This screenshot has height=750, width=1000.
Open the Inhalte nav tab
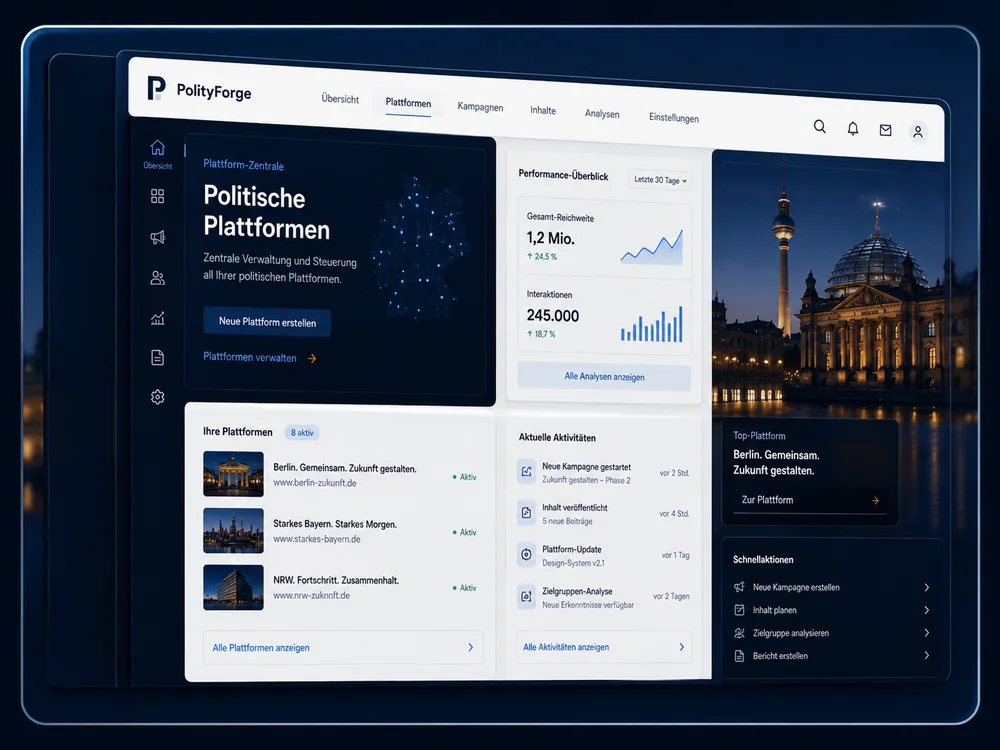[543, 110]
